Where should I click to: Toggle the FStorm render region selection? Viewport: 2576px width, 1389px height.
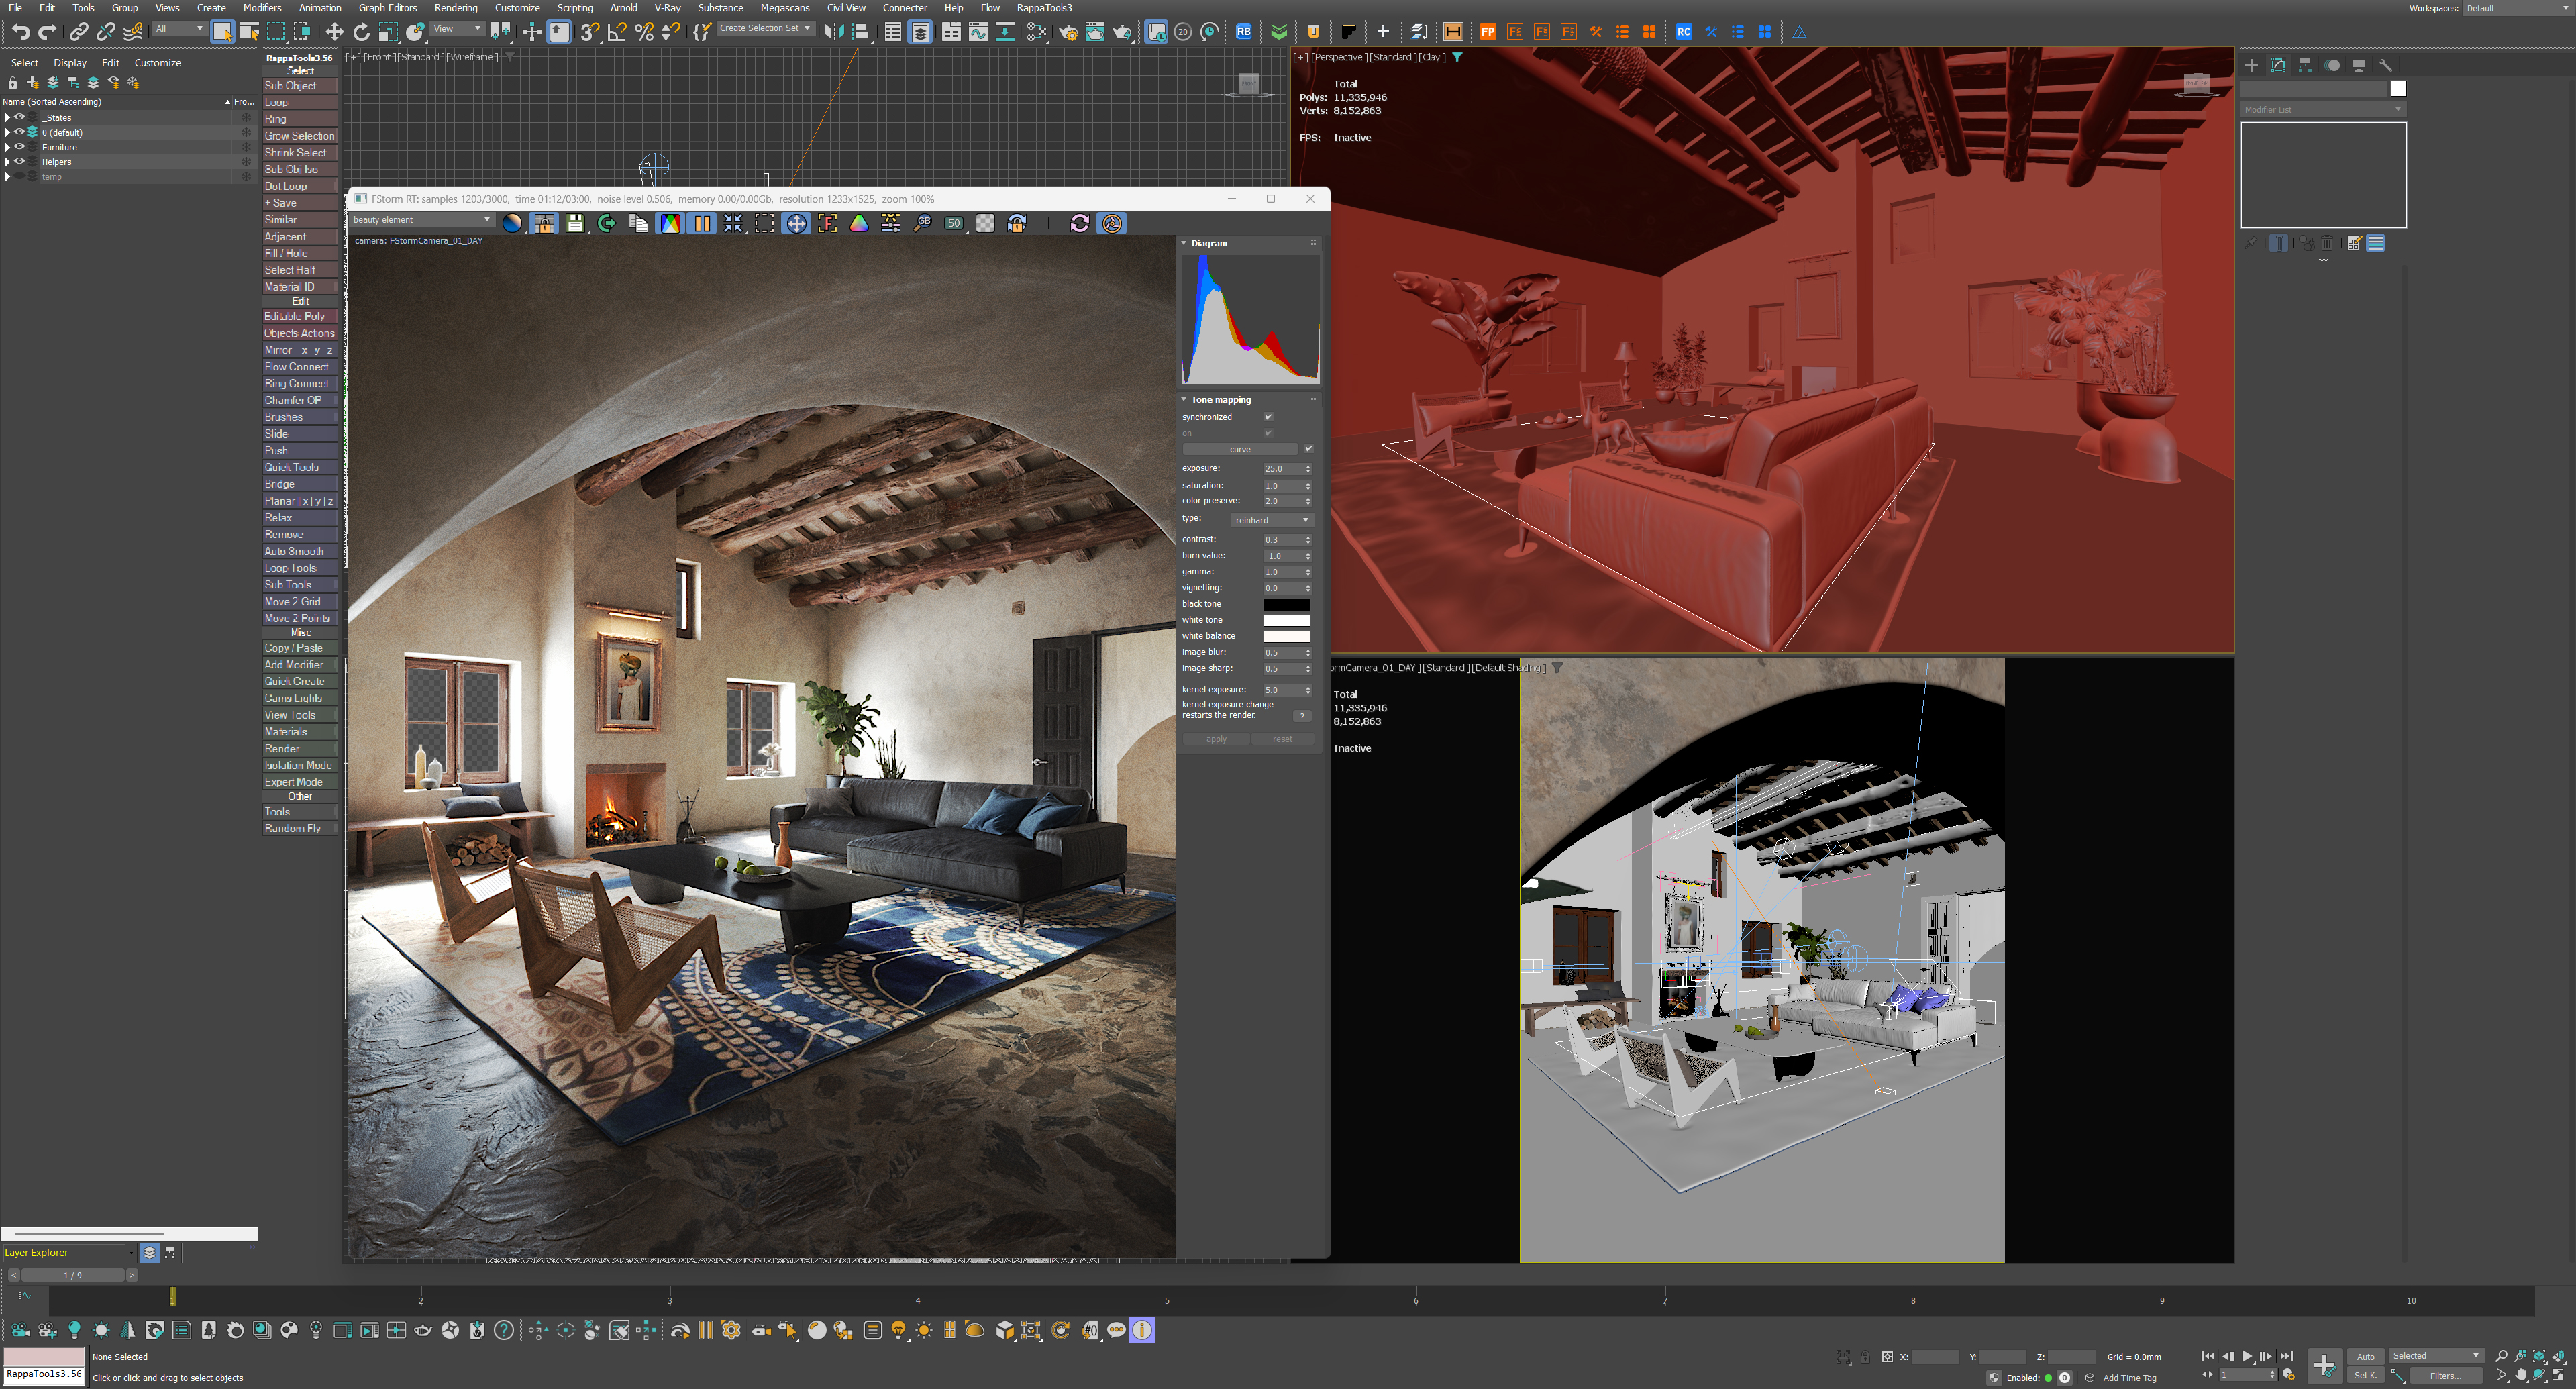765,223
